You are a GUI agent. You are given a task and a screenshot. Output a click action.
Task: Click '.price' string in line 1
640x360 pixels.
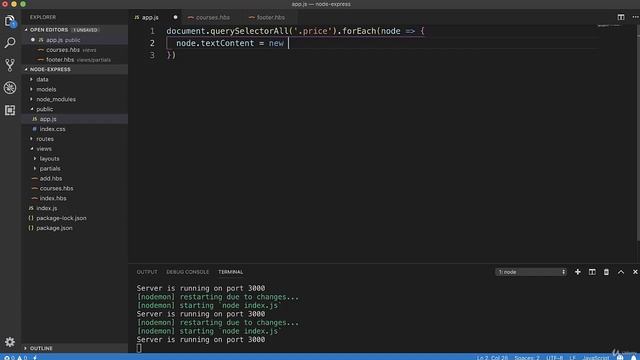[313, 31]
